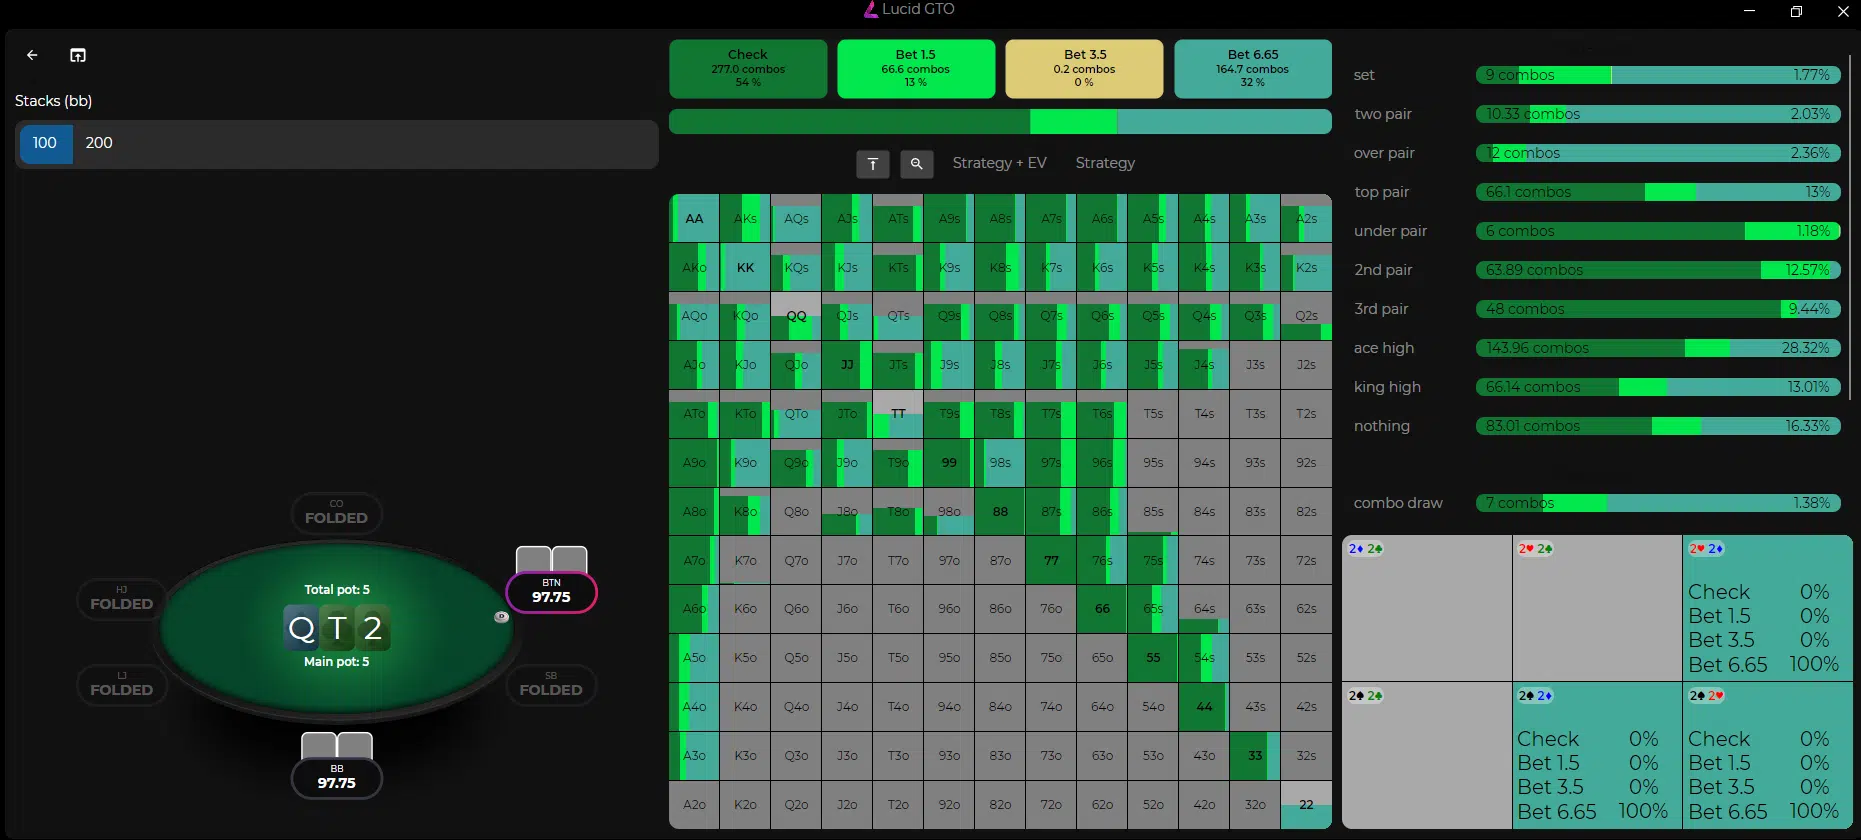1861x840 pixels.
Task: Click the scroll-to-top arrow icon above the grid
Action: coord(872,164)
